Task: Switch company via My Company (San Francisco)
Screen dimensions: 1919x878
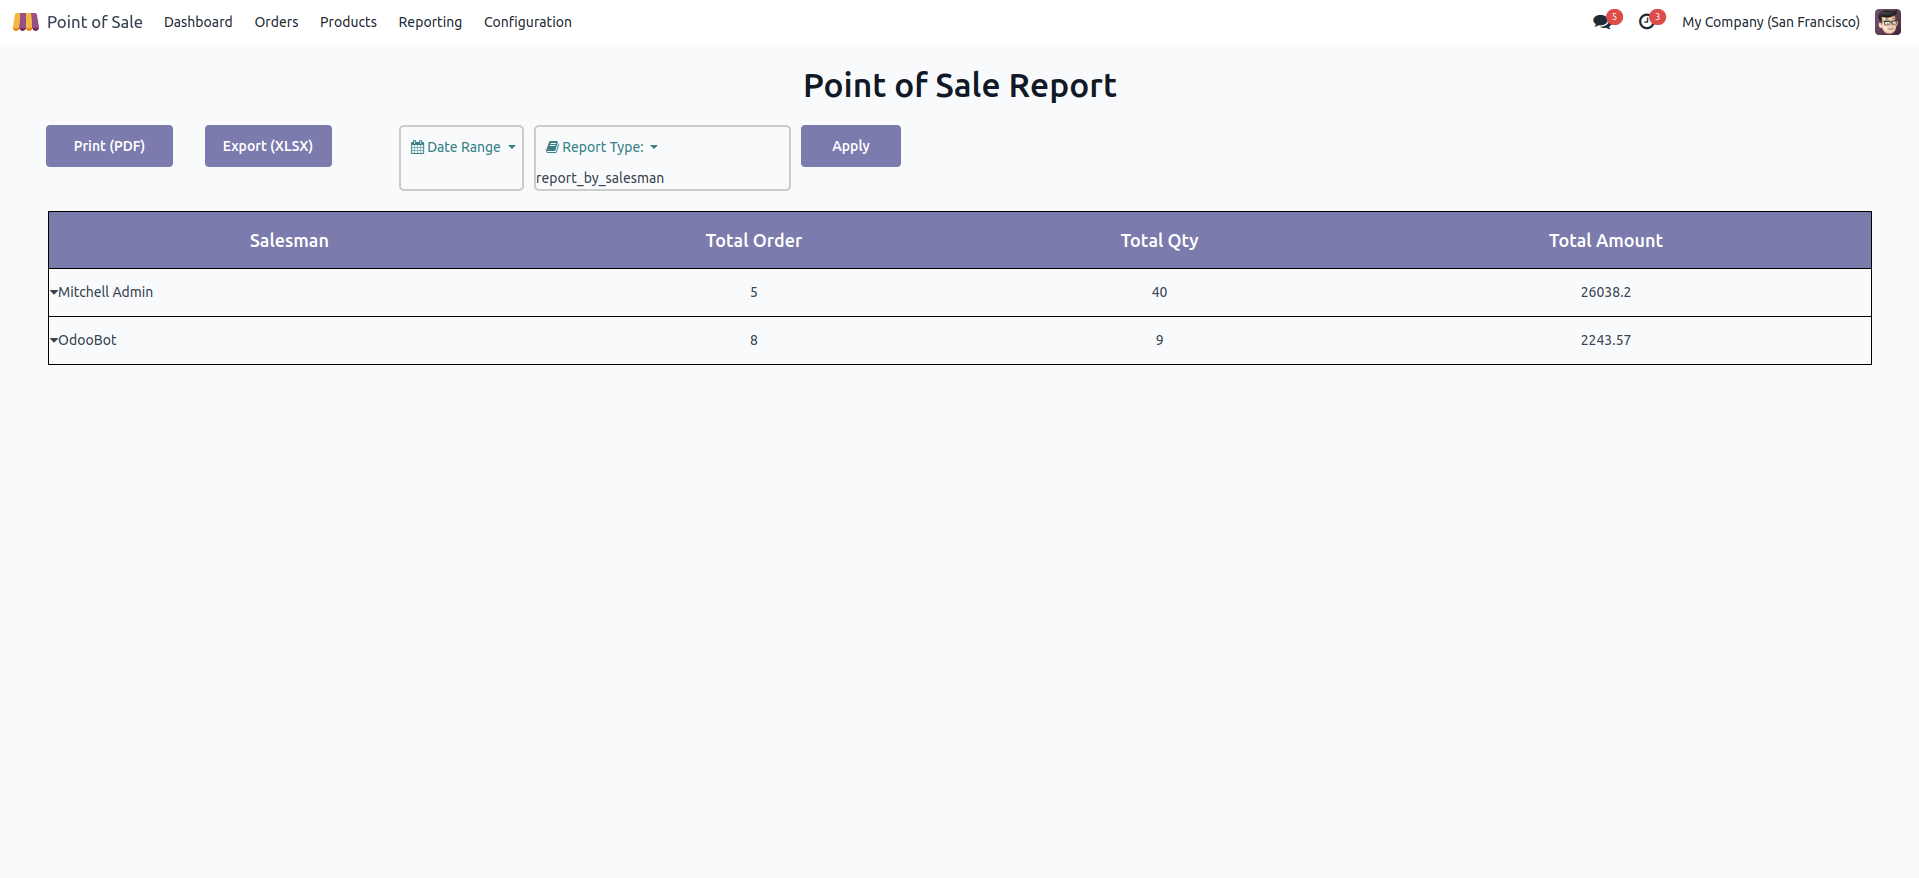Action: coord(1770,22)
